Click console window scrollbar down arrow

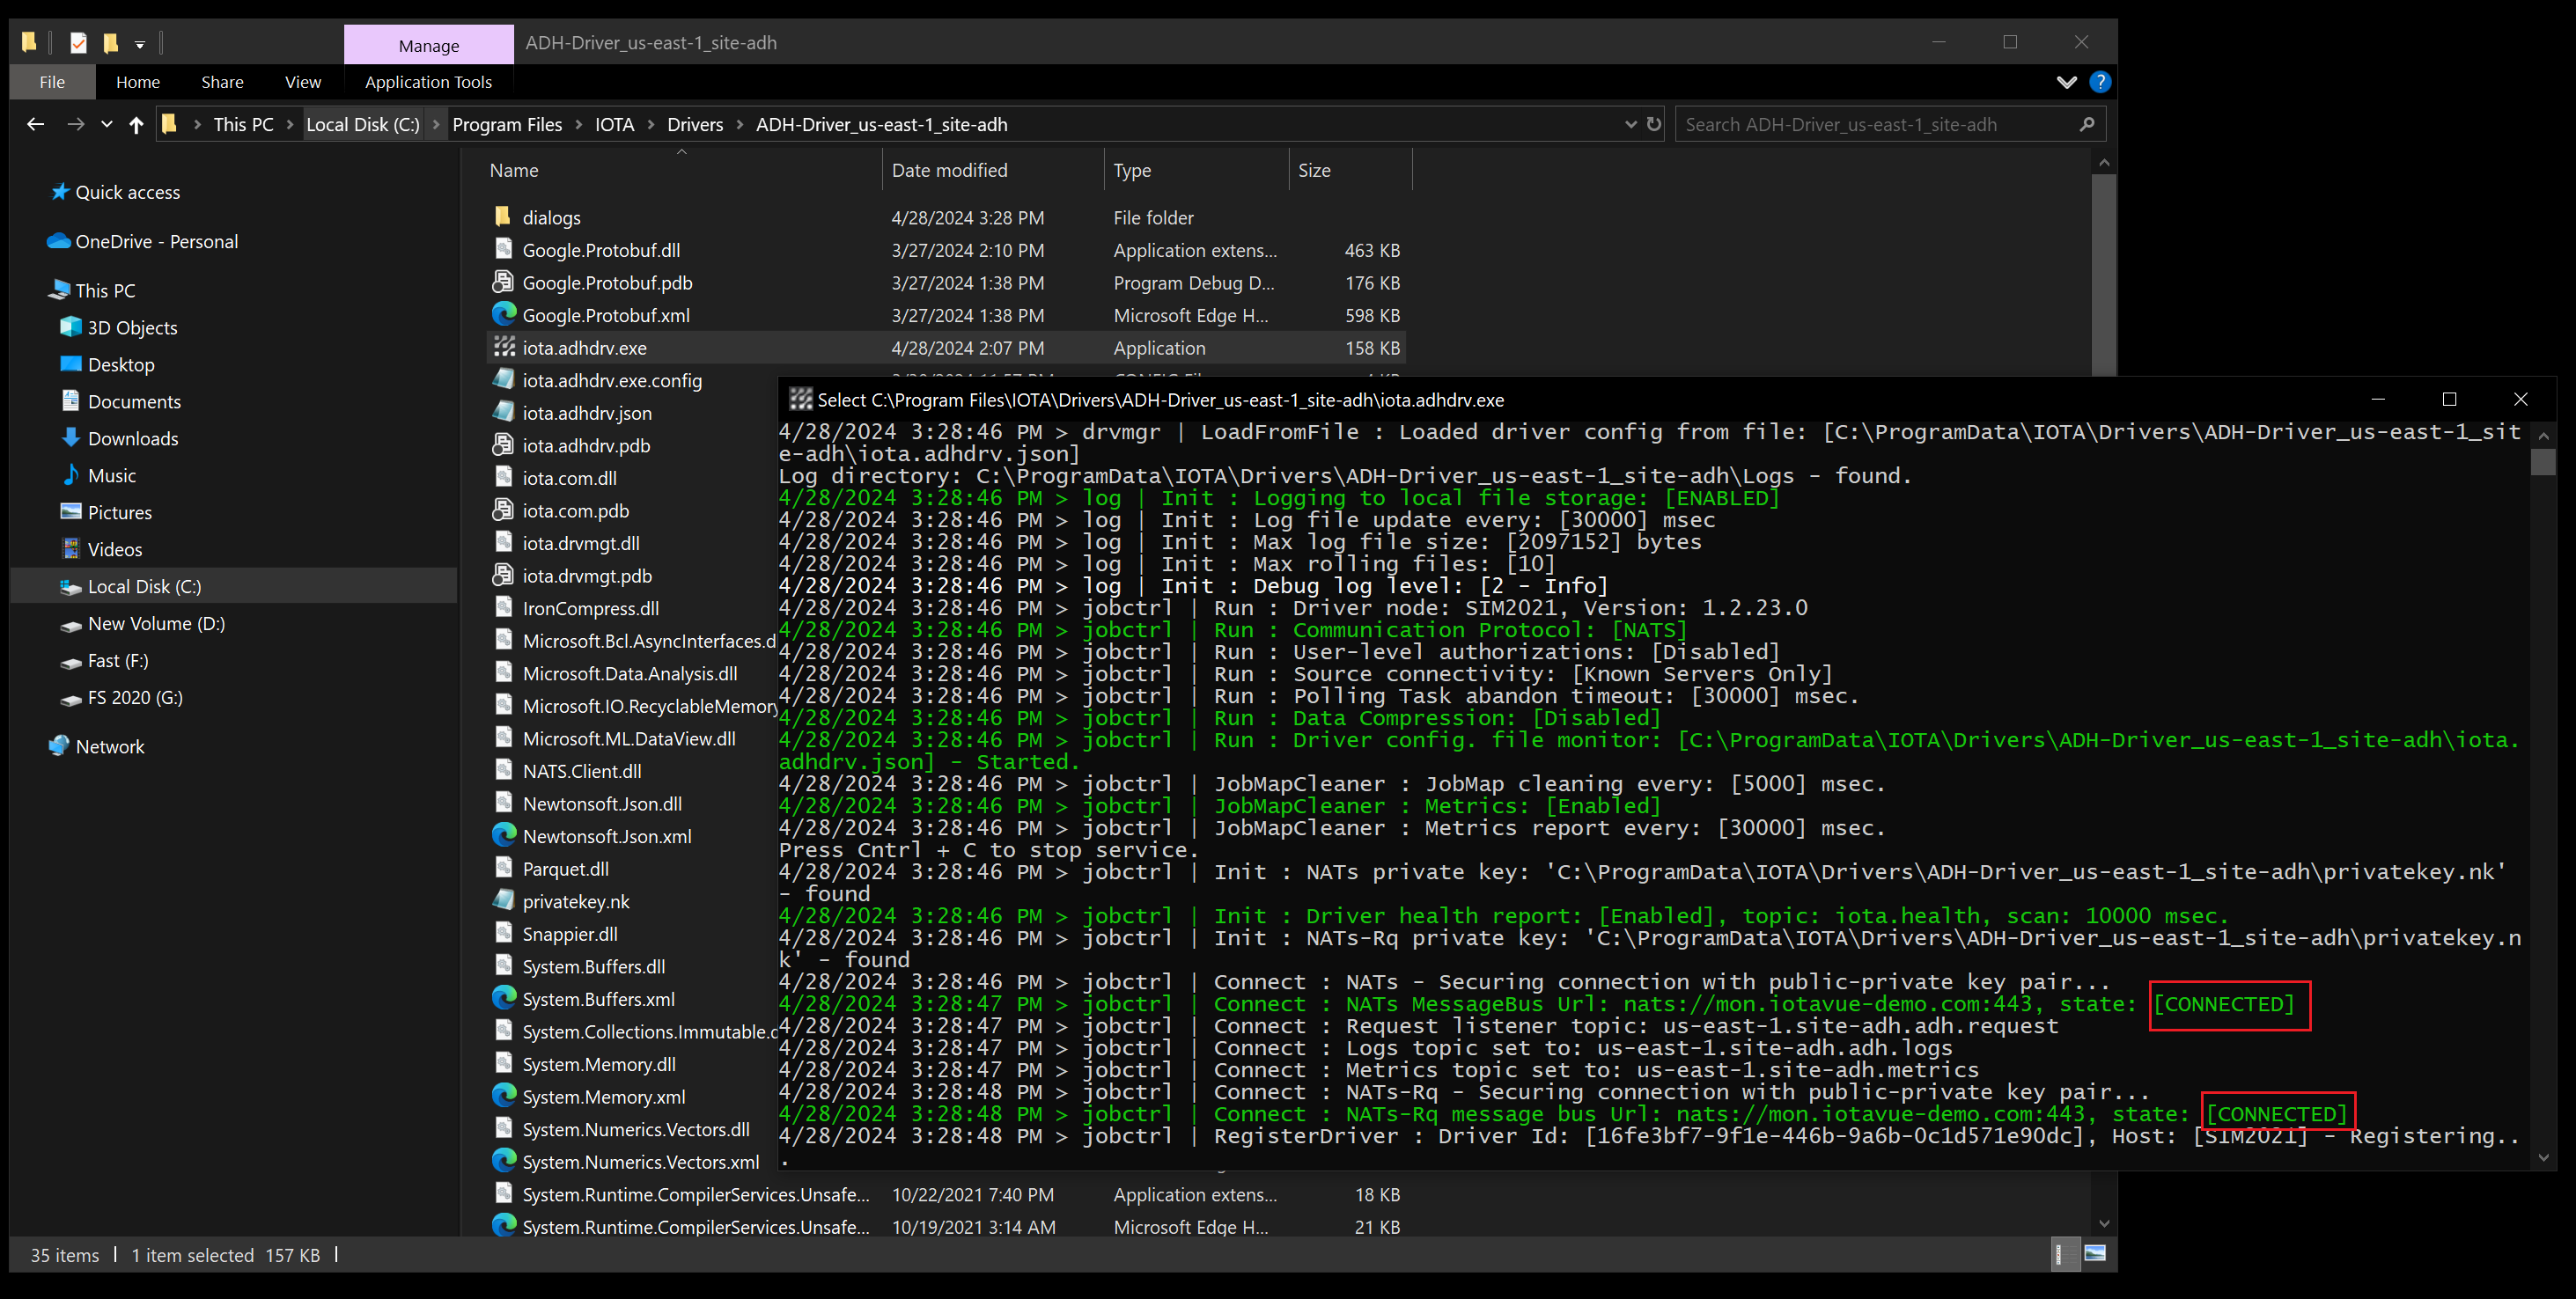[x=2543, y=1158]
